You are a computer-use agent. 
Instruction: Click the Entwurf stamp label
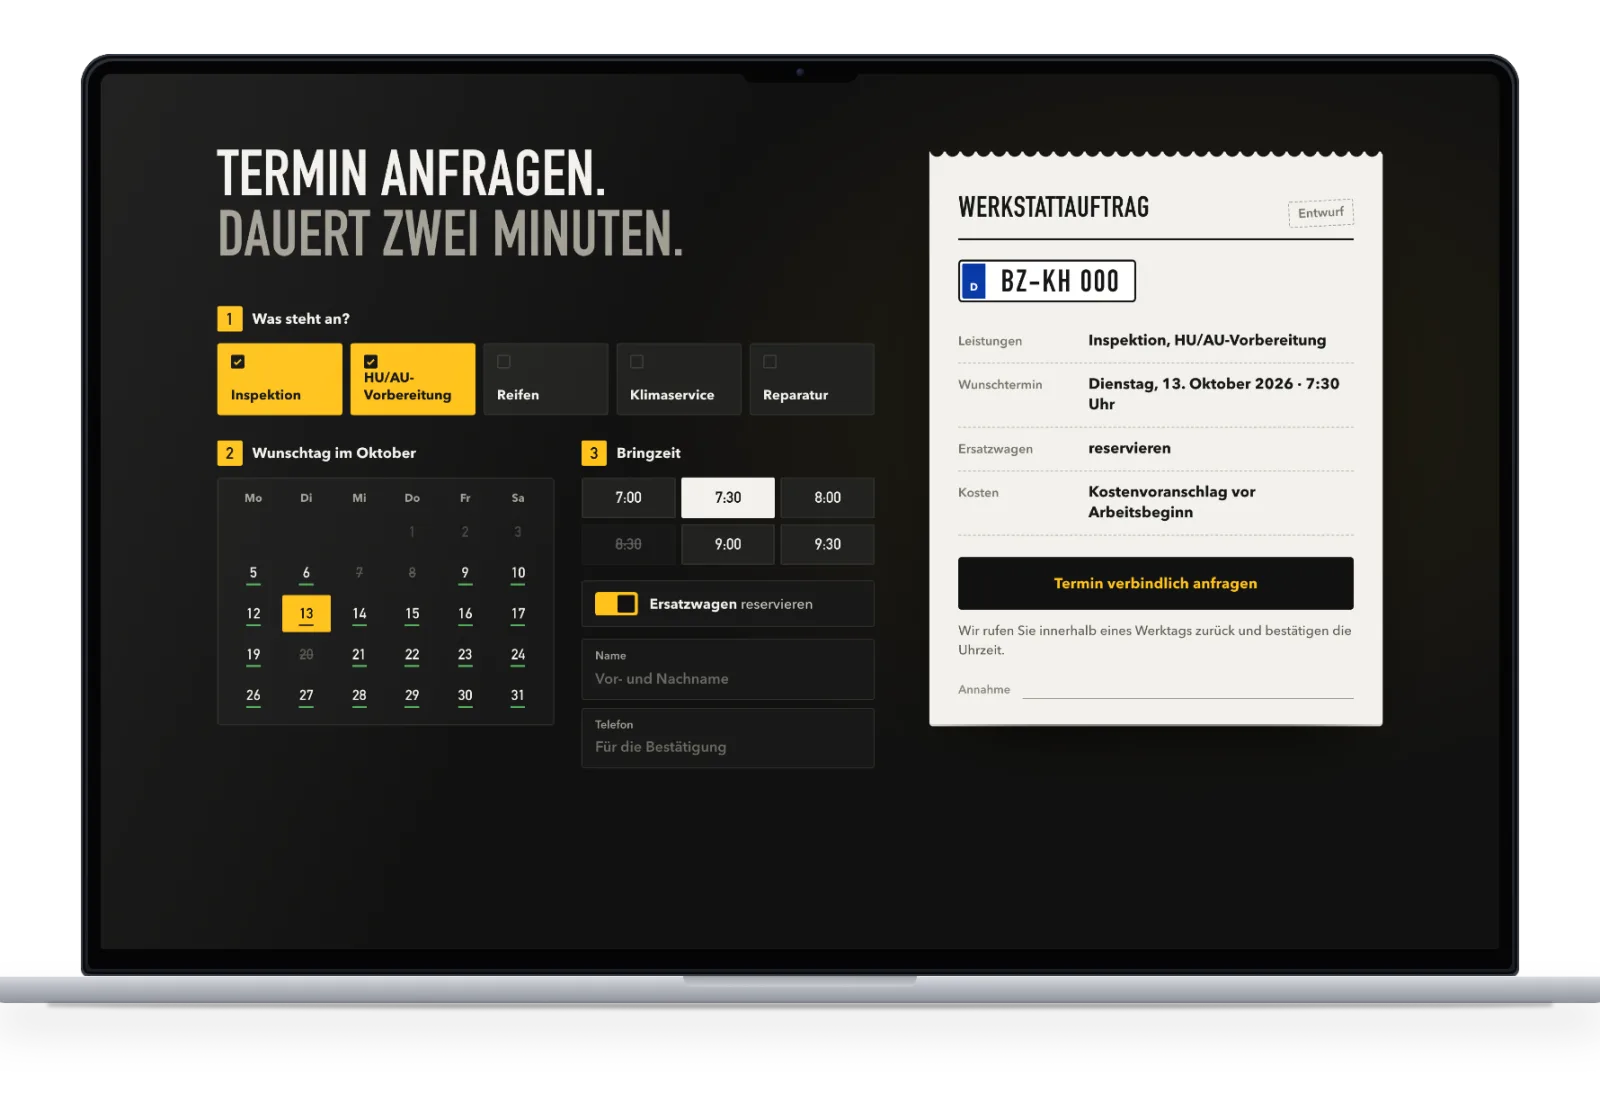click(1321, 213)
